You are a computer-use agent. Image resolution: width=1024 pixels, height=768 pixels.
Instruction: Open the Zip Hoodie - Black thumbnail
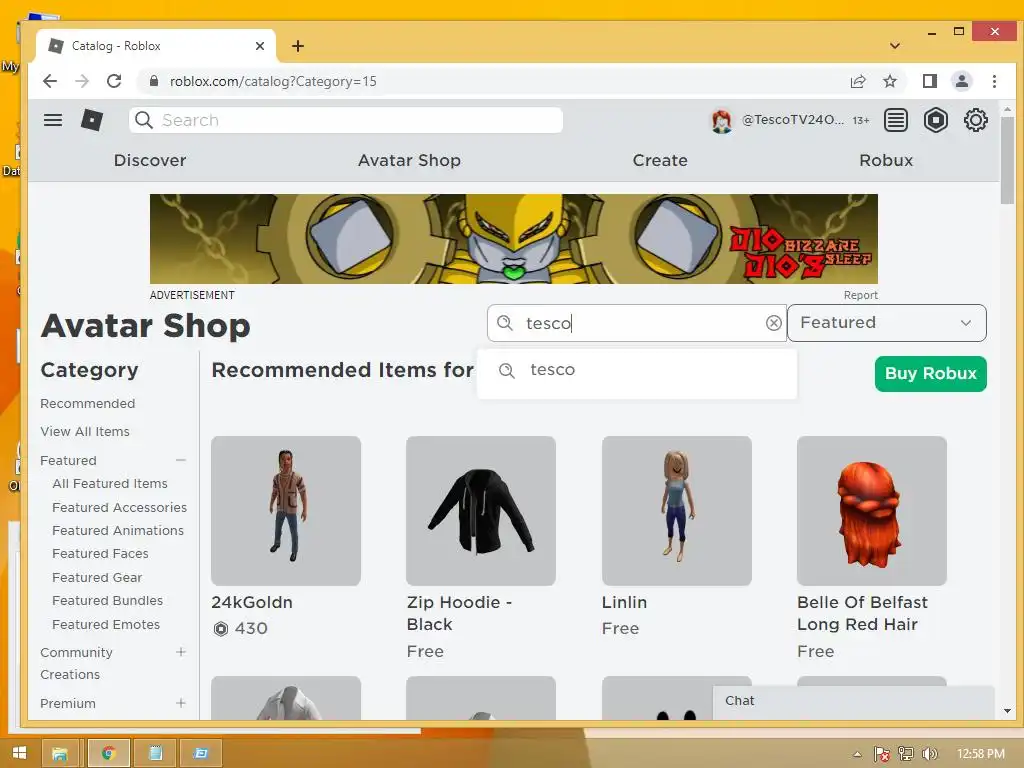click(x=481, y=511)
